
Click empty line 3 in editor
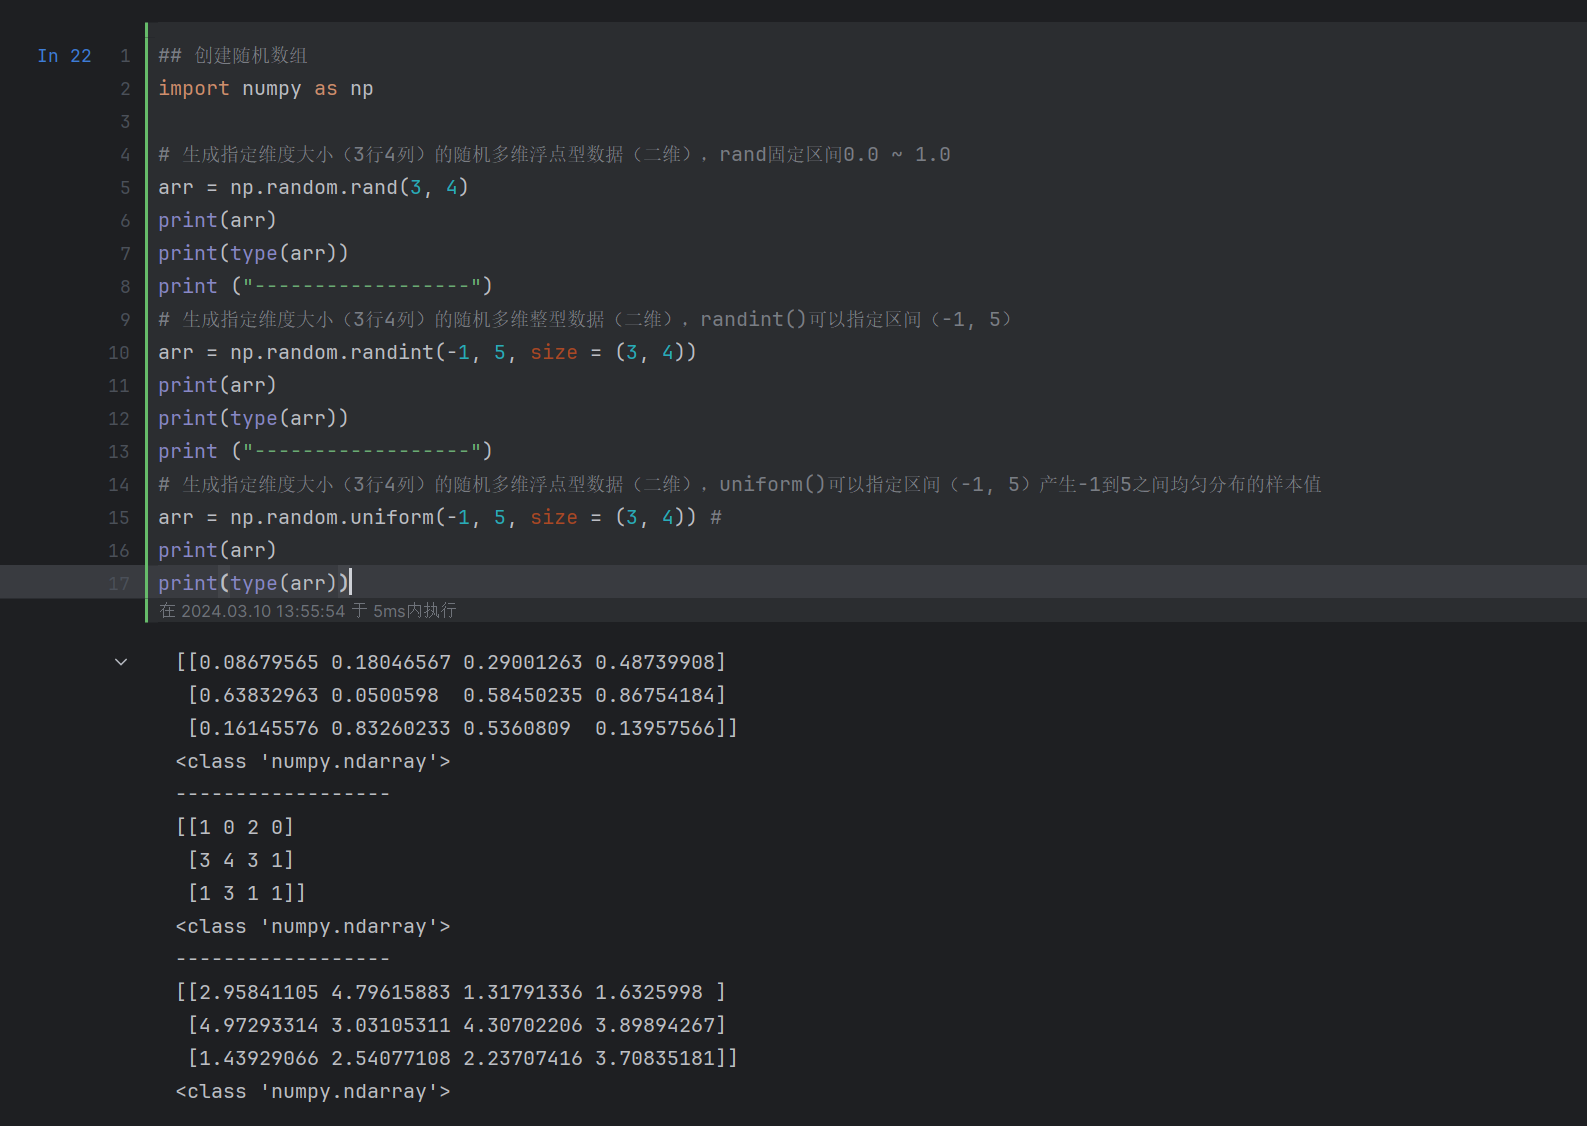click(866, 122)
